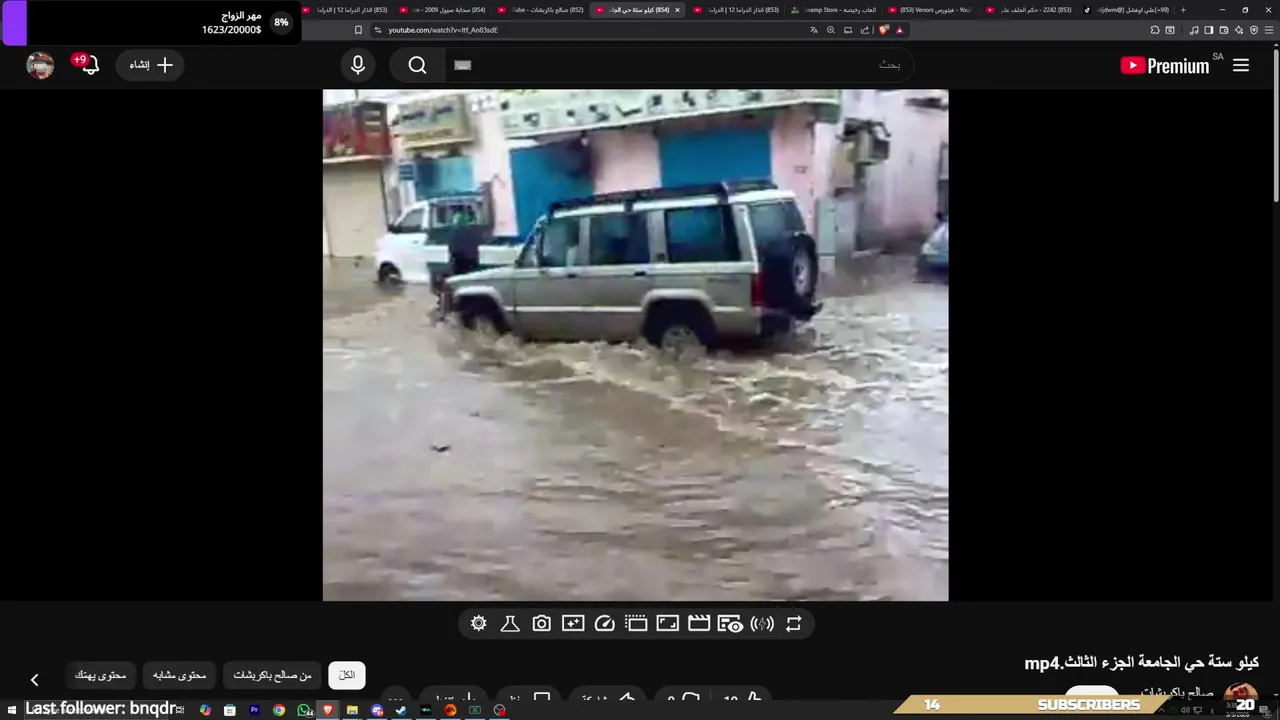
Task: Open Google Chrome from the taskbar
Action: [279, 710]
